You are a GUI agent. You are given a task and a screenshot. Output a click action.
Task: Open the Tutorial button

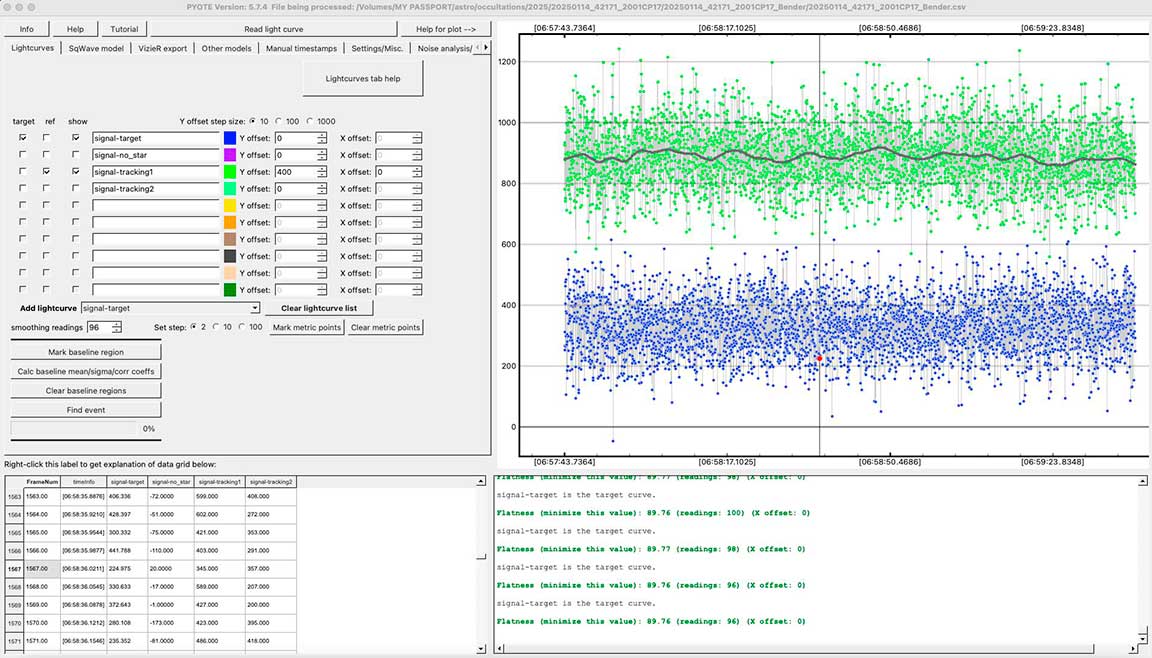[x=124, y=29]
